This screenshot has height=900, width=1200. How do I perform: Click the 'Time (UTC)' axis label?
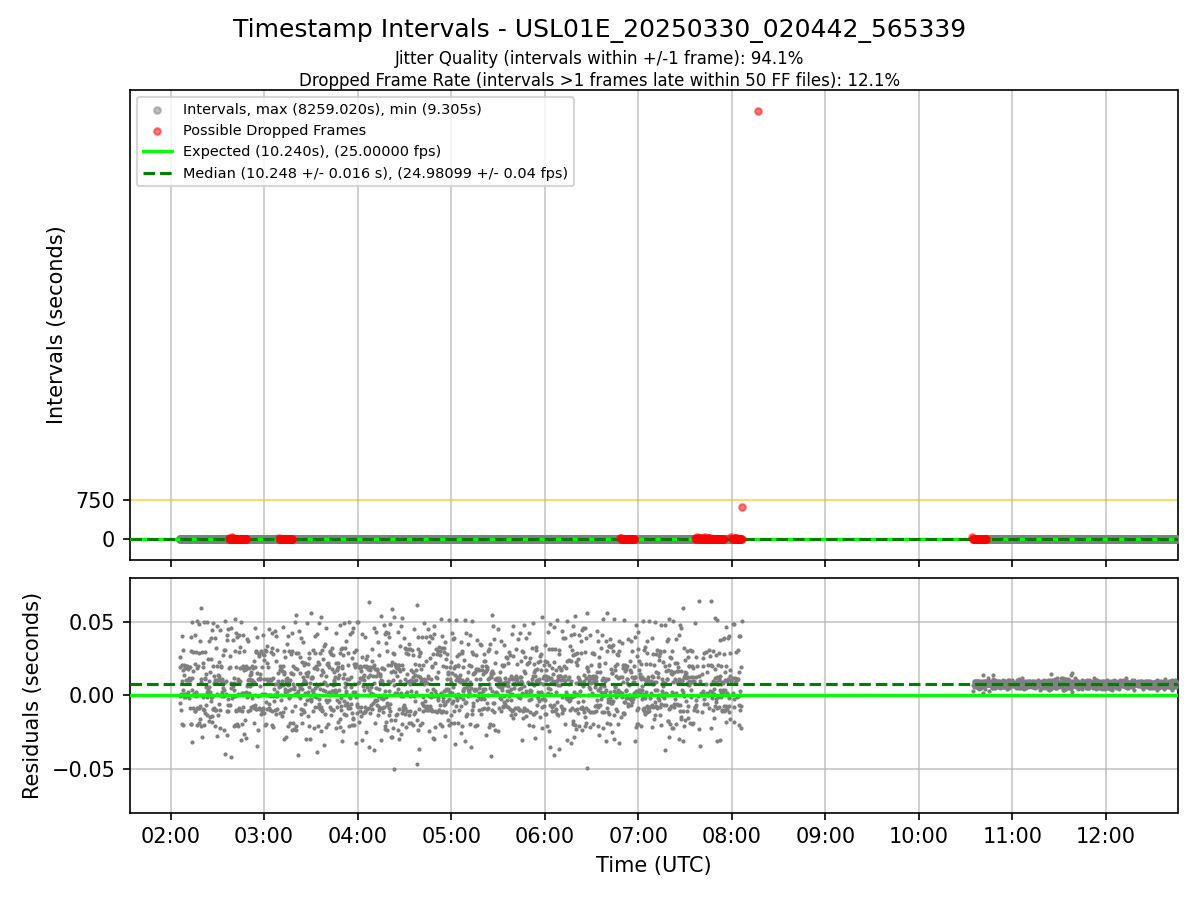click(x=654, y=865)
